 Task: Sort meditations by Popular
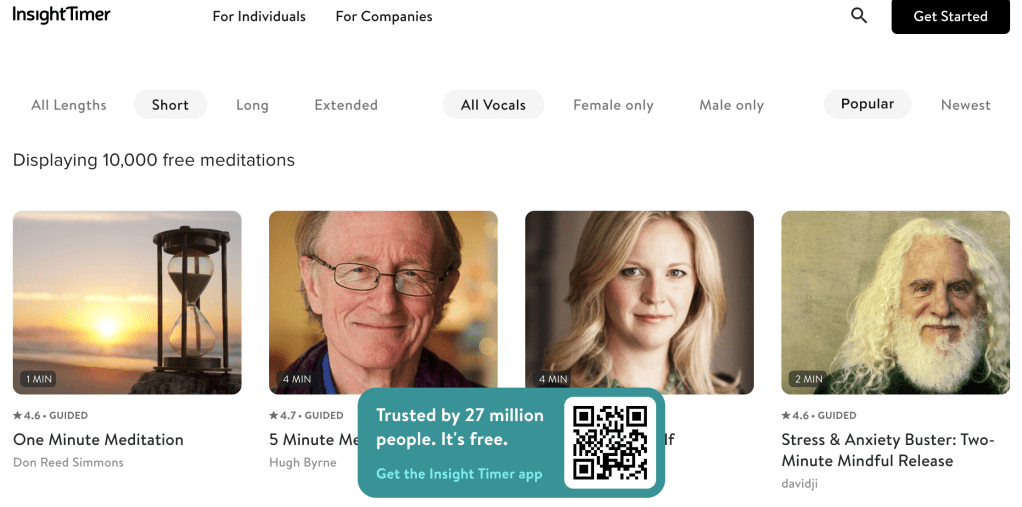tap(868, 104)
